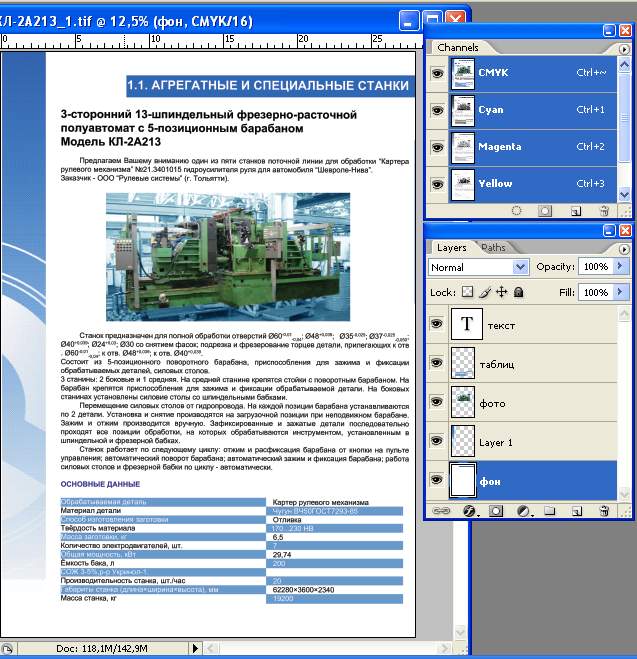Lock transparent pixels icon
This screenshot has height=659, width=637.
(467, 292)
